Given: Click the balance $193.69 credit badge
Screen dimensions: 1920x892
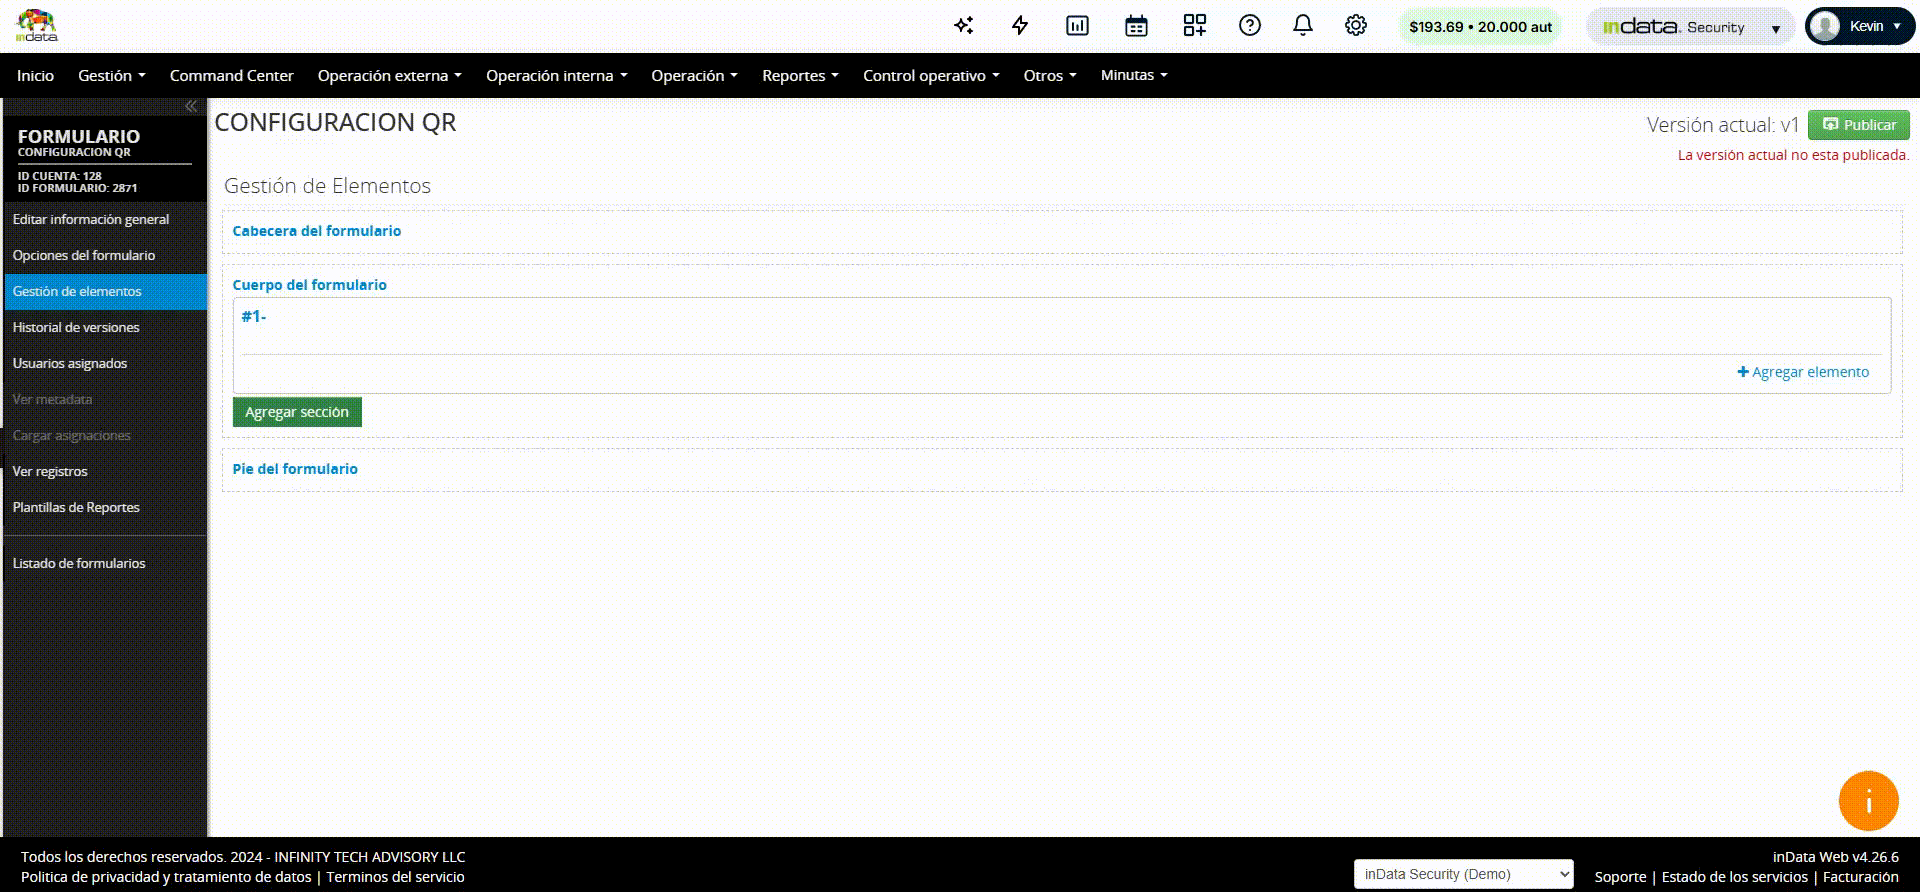Looking at the screenshot, I should point(1480,27).
